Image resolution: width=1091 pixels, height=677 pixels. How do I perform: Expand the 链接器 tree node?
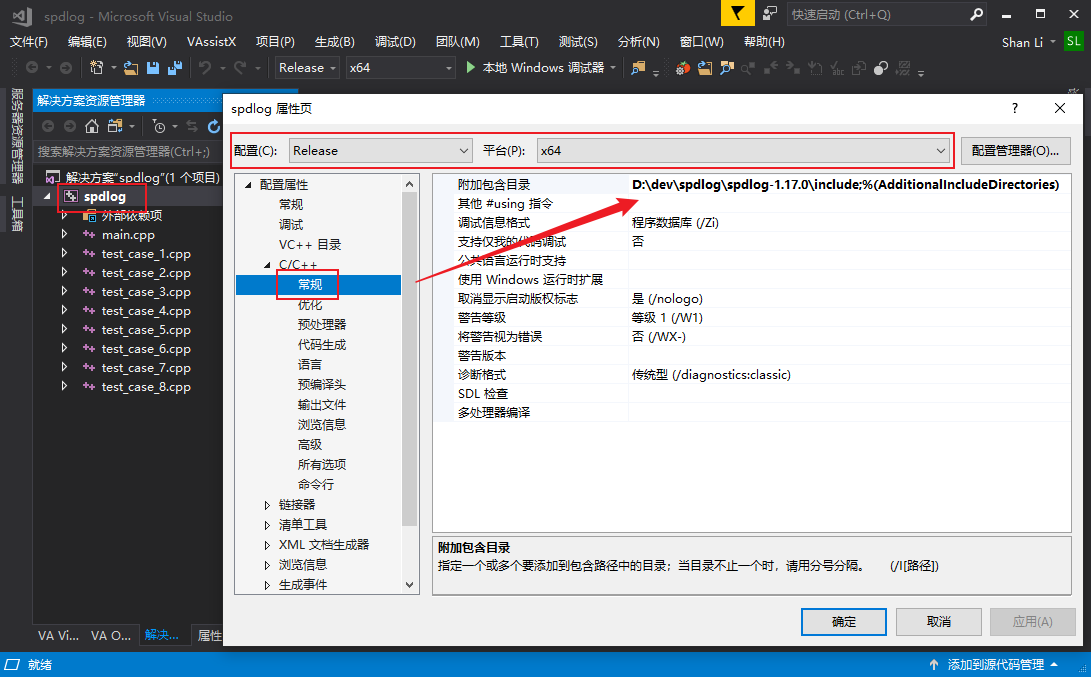pyautogui.click(x=267, y=505)
